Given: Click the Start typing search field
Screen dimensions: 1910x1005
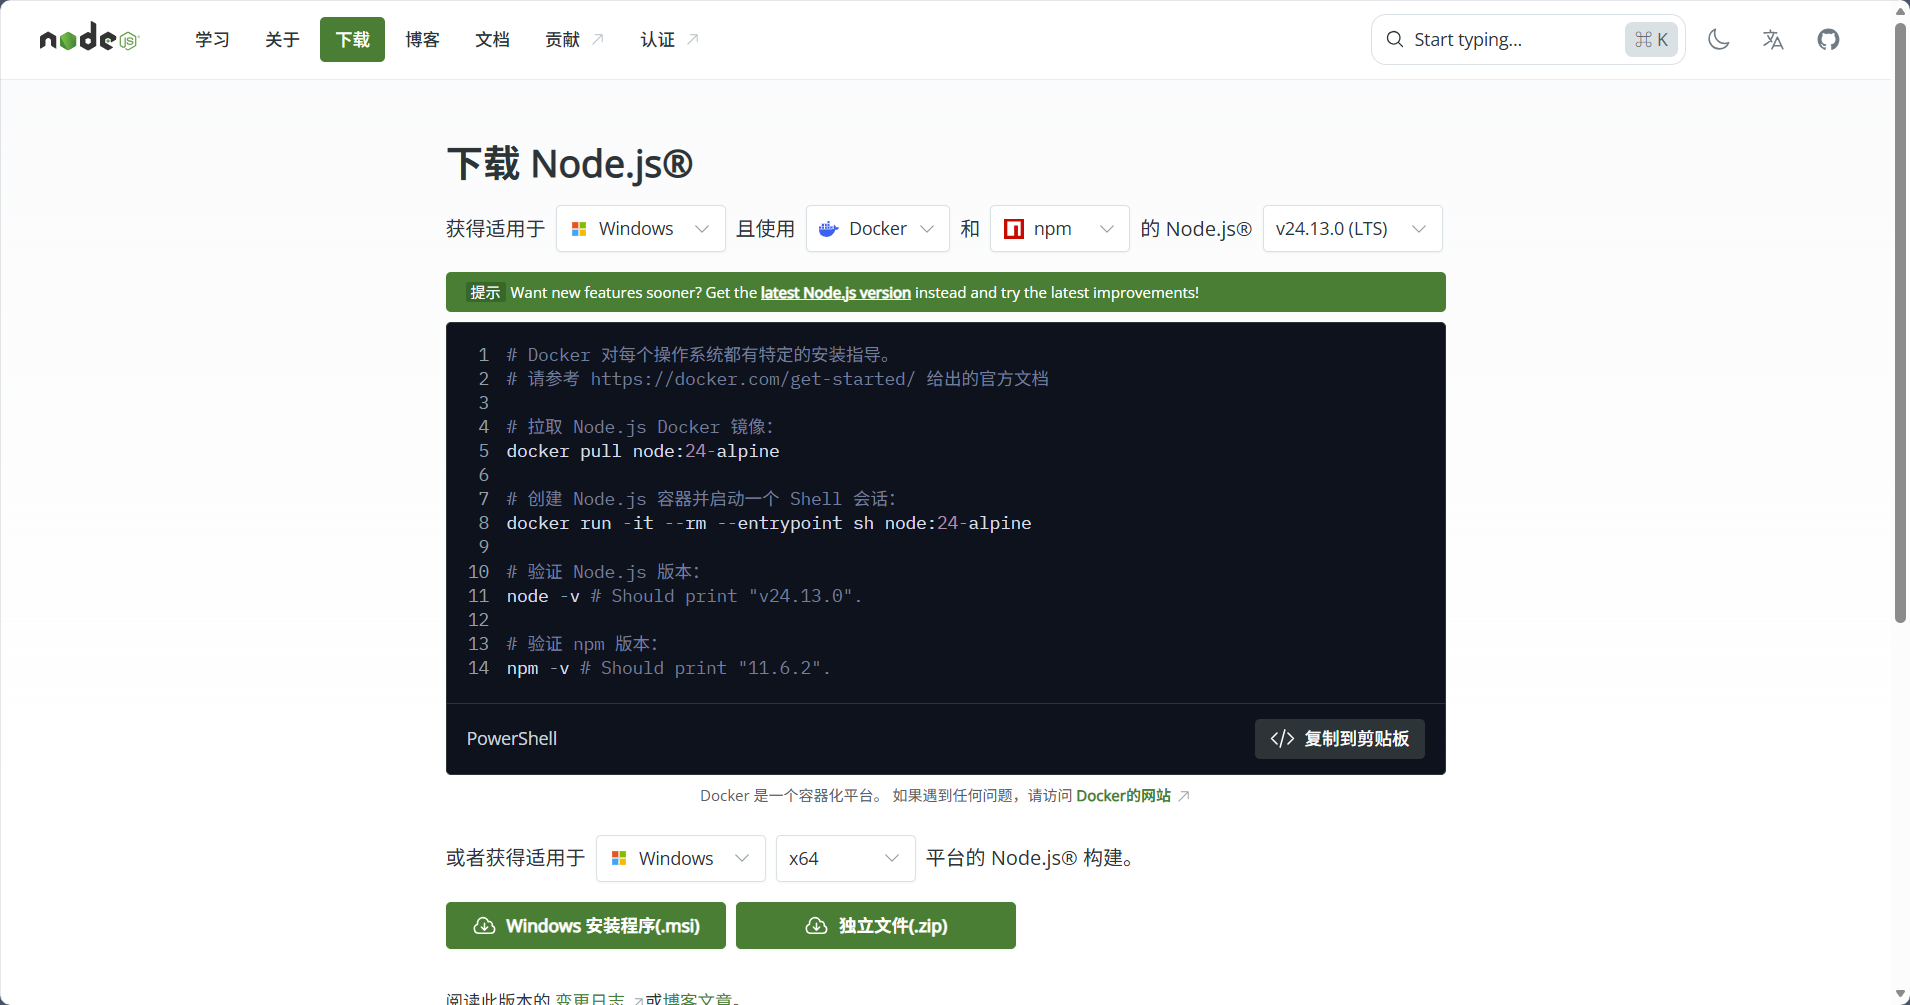Looking at the screenshot, I should [x=1528, y=40].
